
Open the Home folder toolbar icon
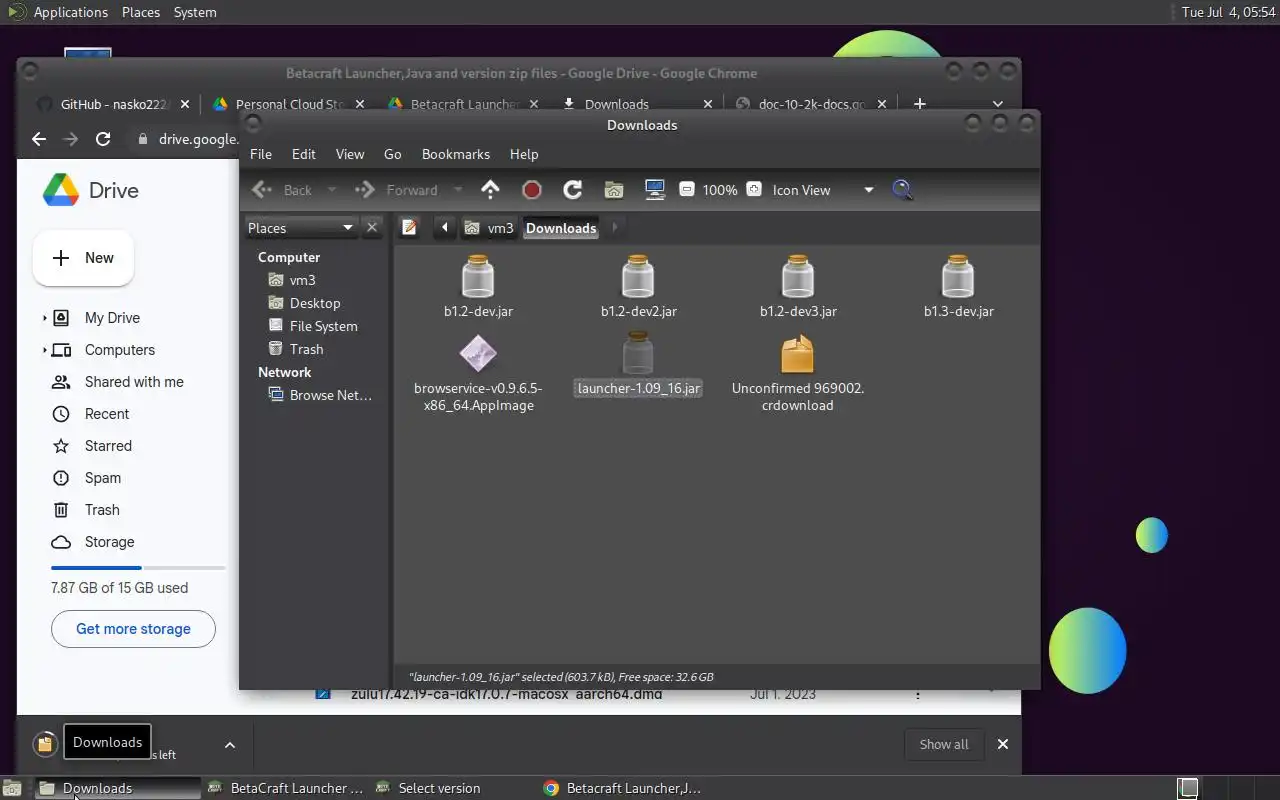coord(614,190)
